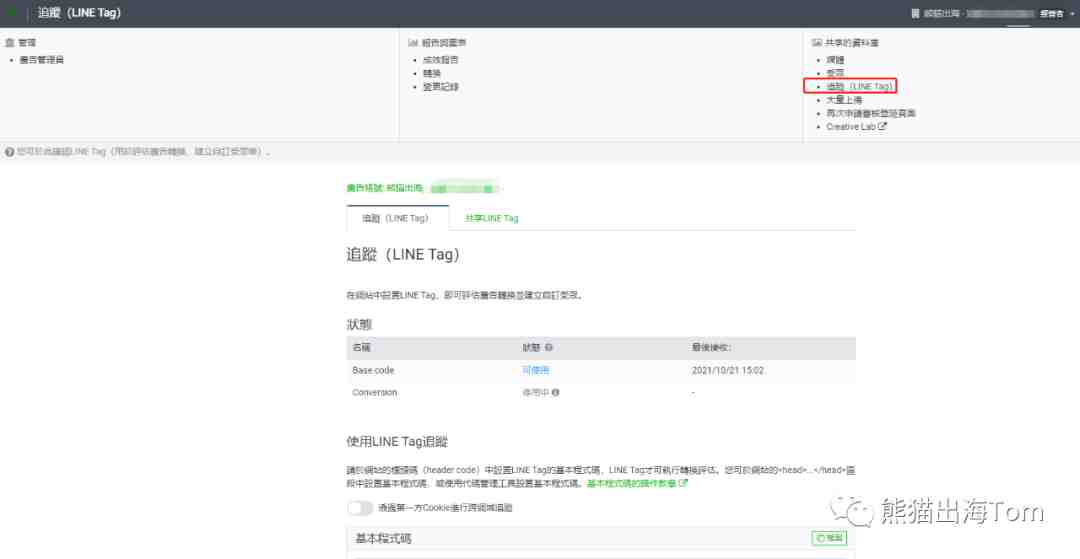The image size is (1080, 559).
Task: Open the re-apply review landing page item
Action: [x=871, y=113]
